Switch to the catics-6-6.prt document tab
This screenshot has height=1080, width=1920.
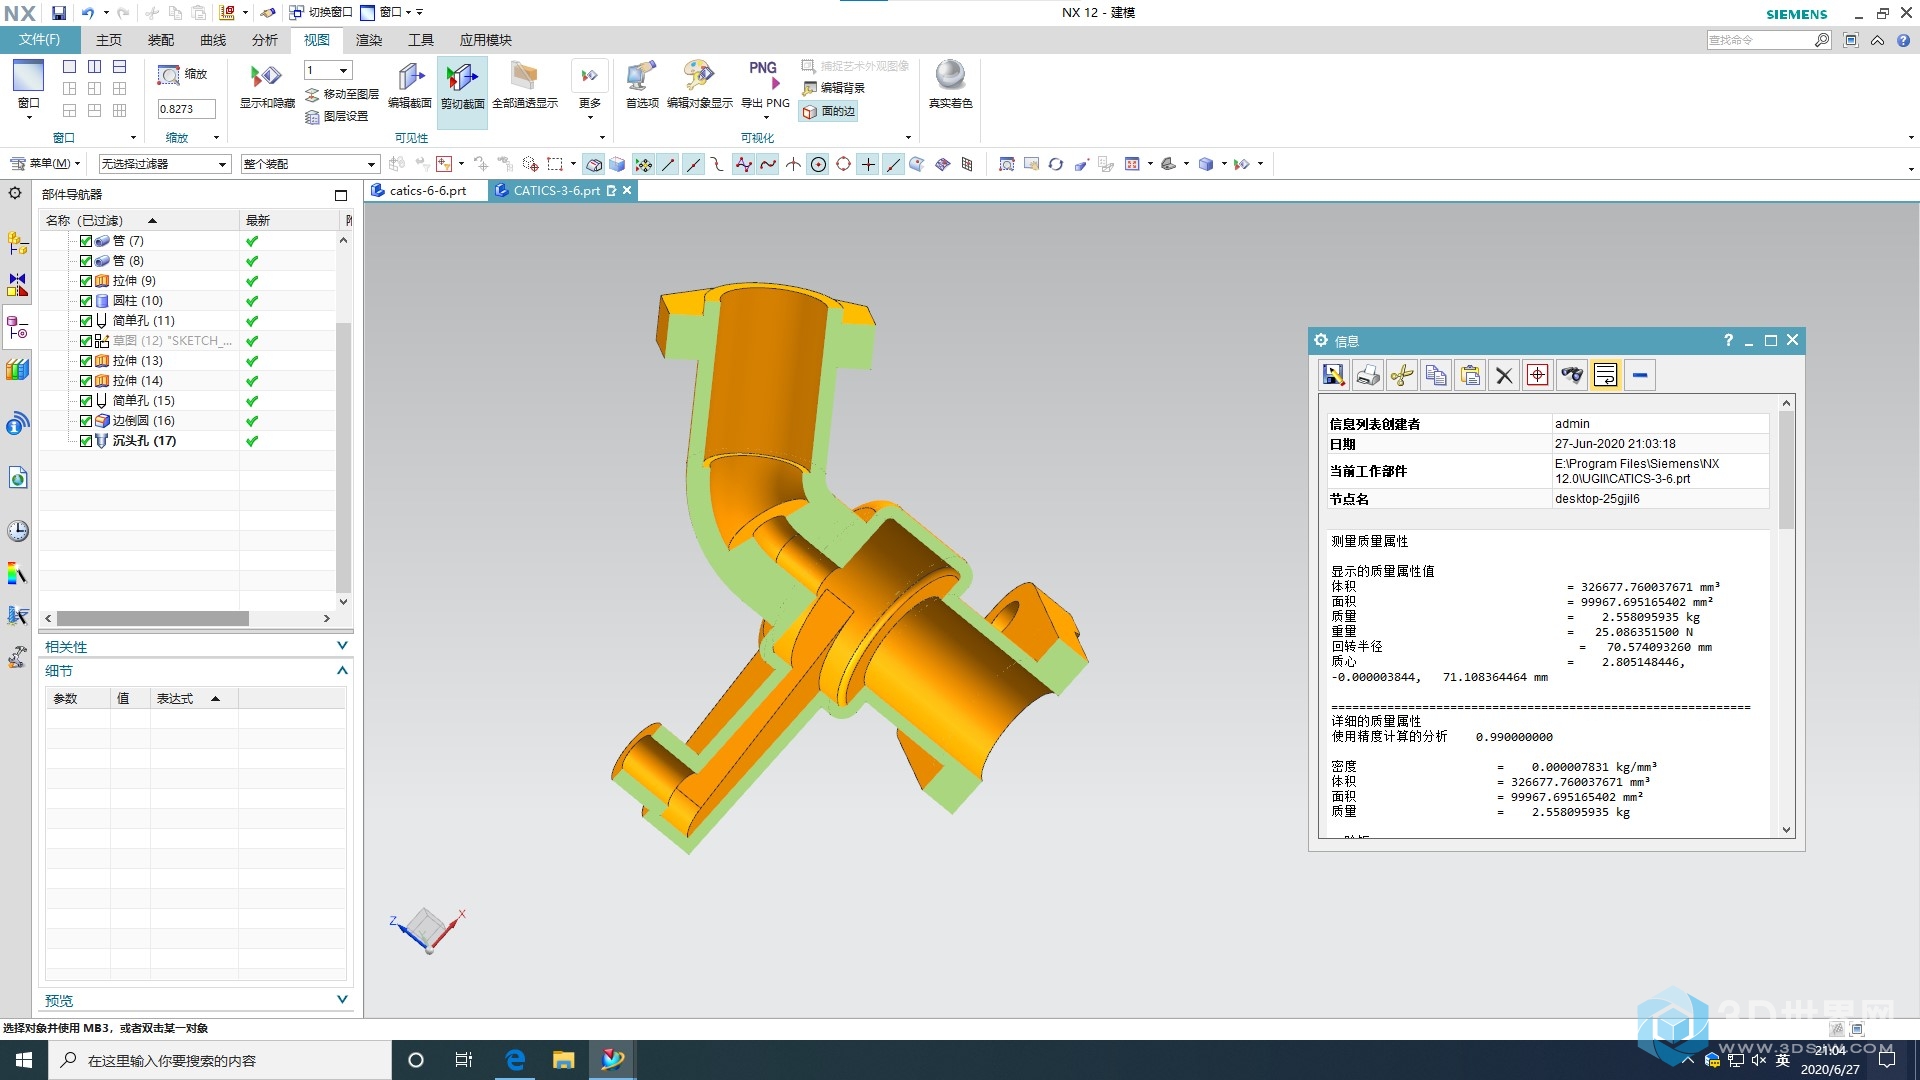click(427, 191)
